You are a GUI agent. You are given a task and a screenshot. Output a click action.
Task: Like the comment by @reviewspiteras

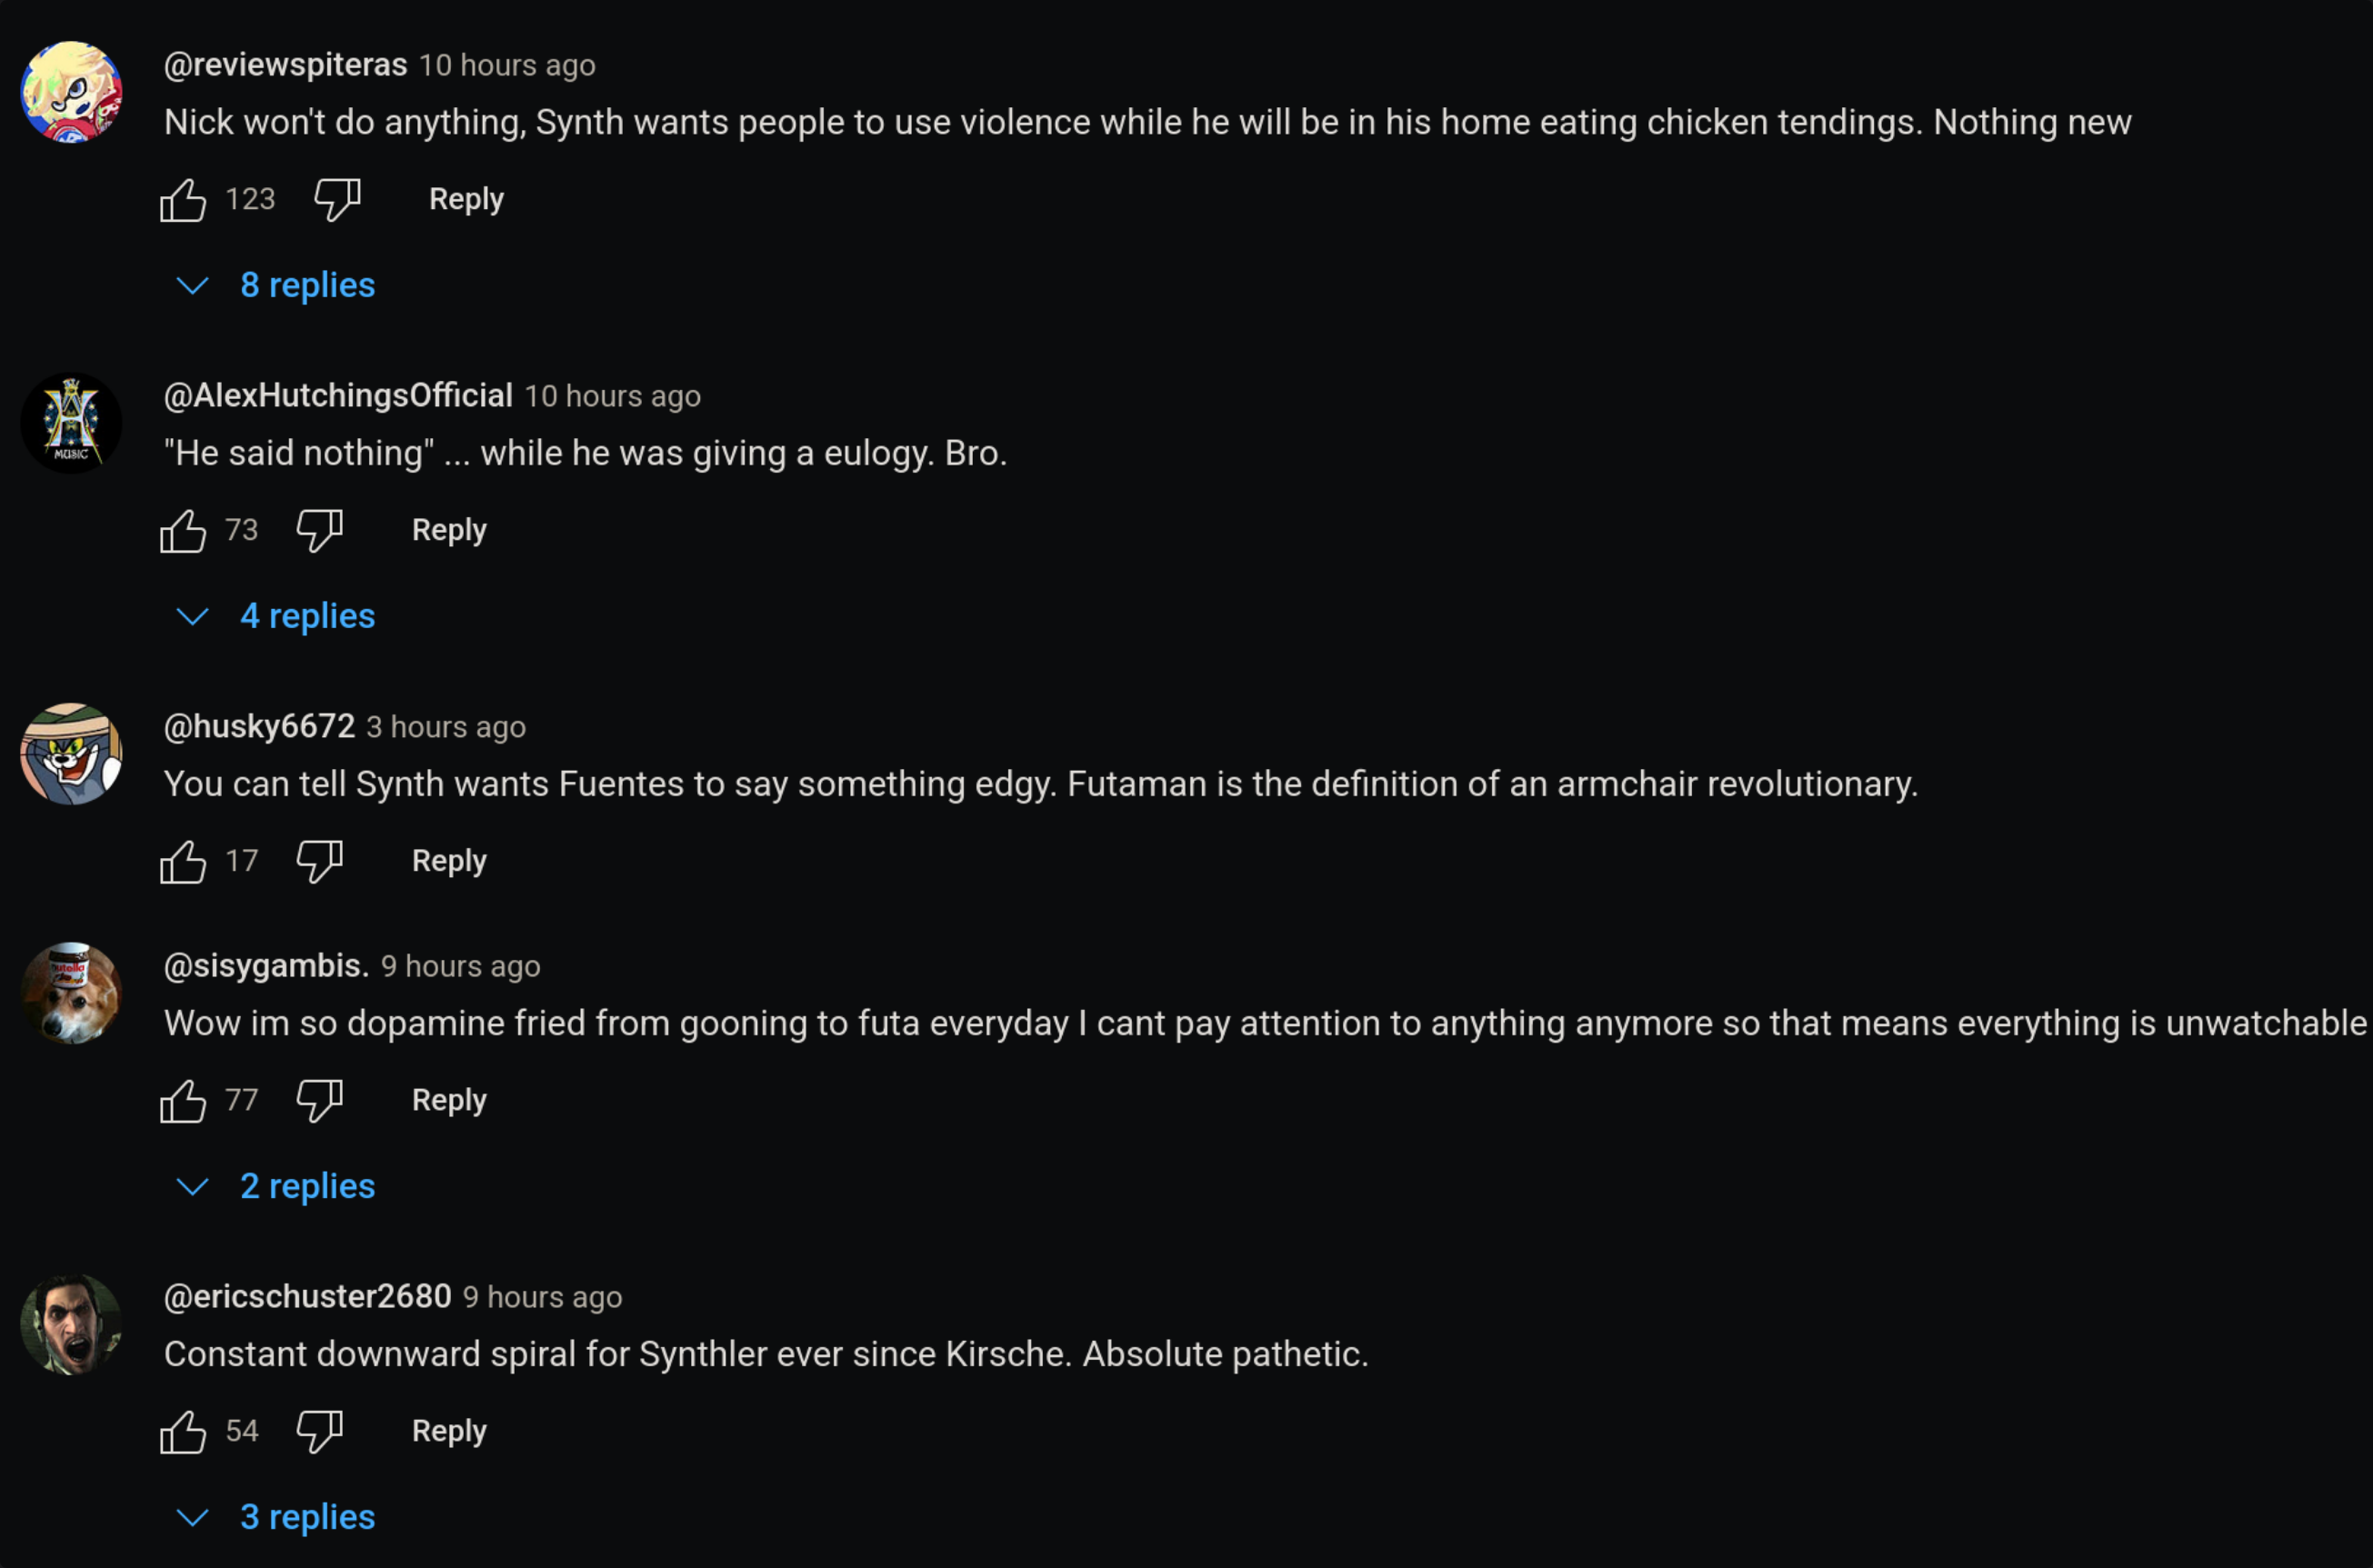coord(183,200)
